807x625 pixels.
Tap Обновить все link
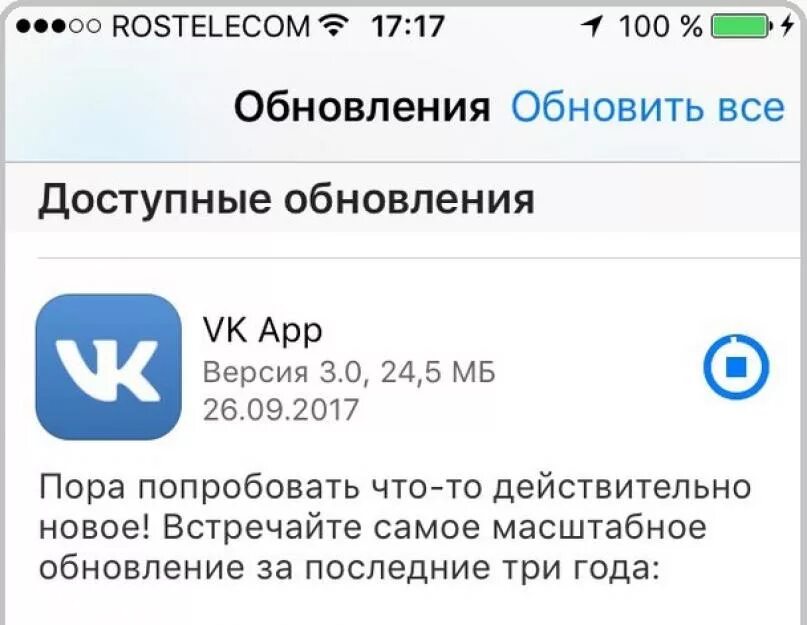click(x=647, y=108)
